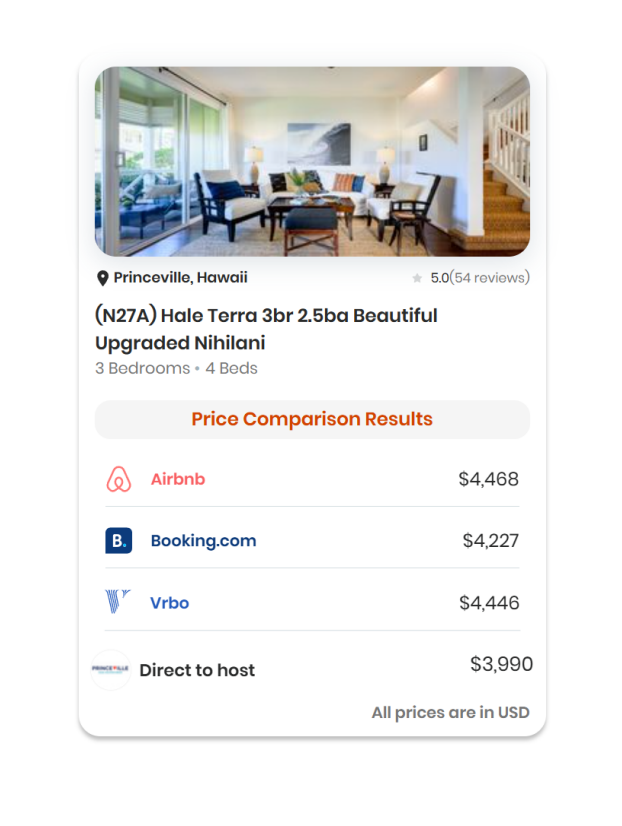Click the direct price $3,990
Screen dimensions: 622x826
(x=501, y=664)
